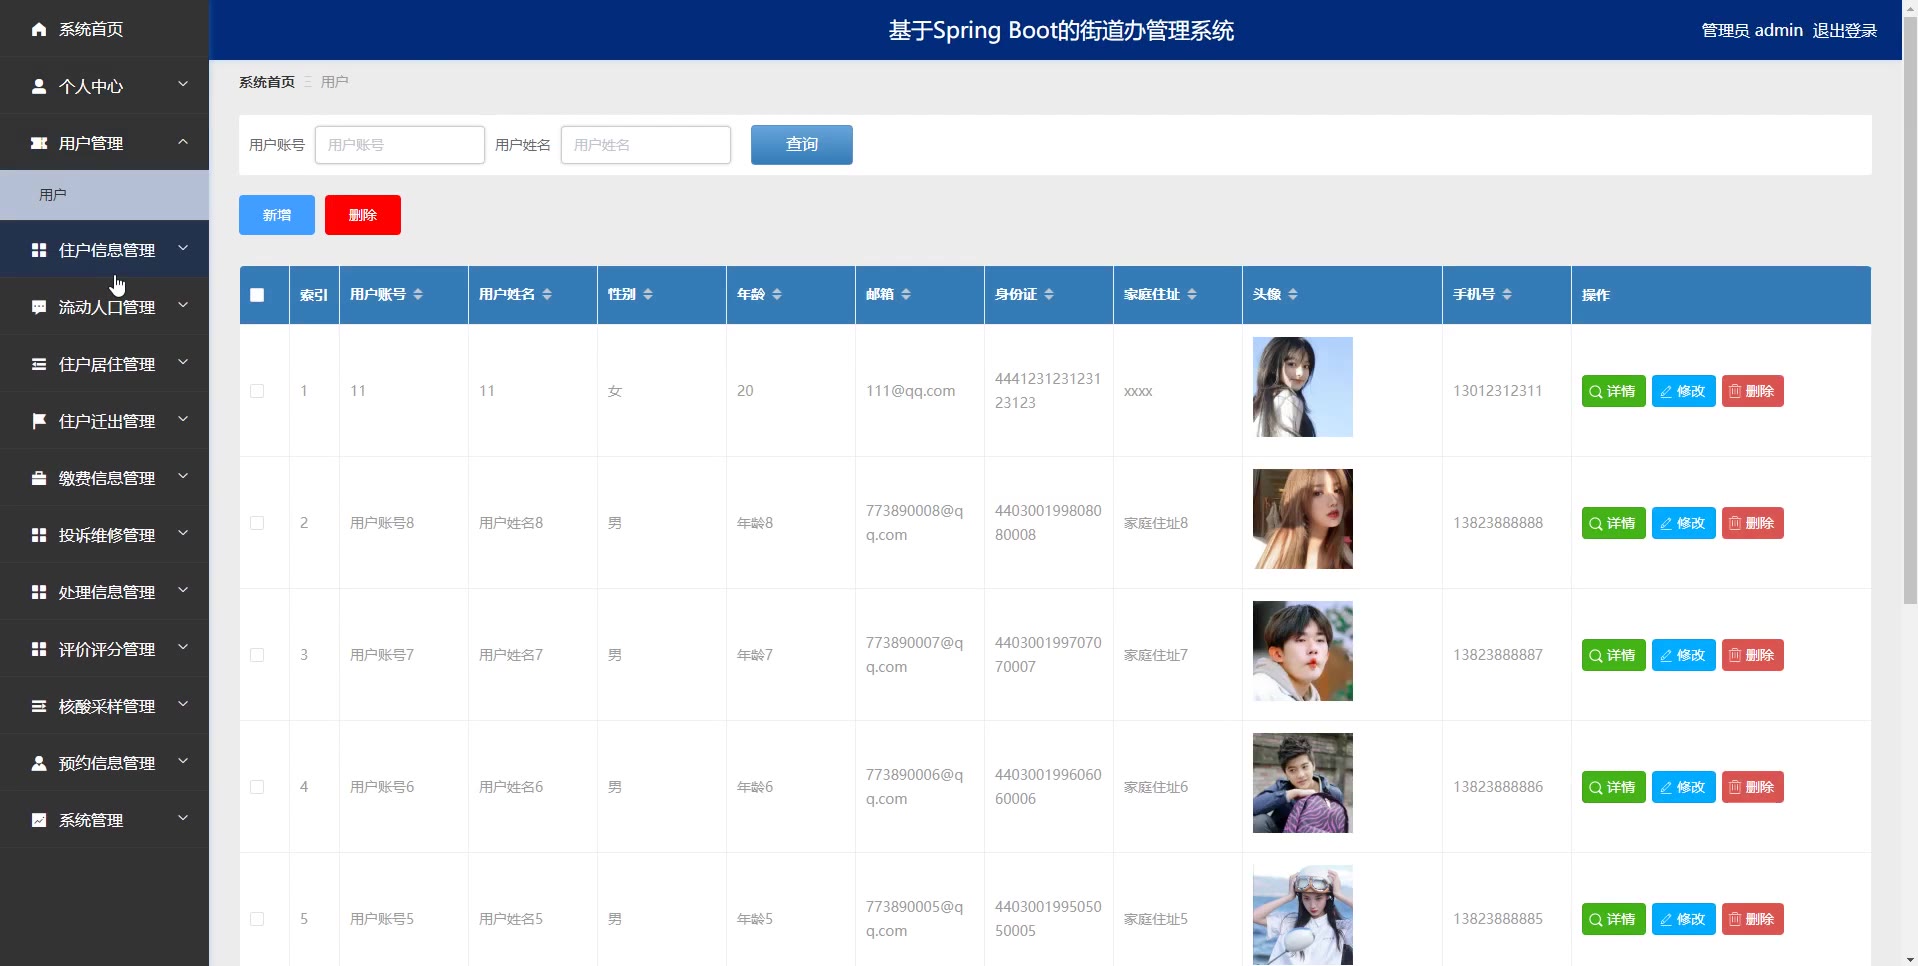Screen dimensions: 1918x966
Task: Select the checkbox for row 3
Action: [257, 655]
